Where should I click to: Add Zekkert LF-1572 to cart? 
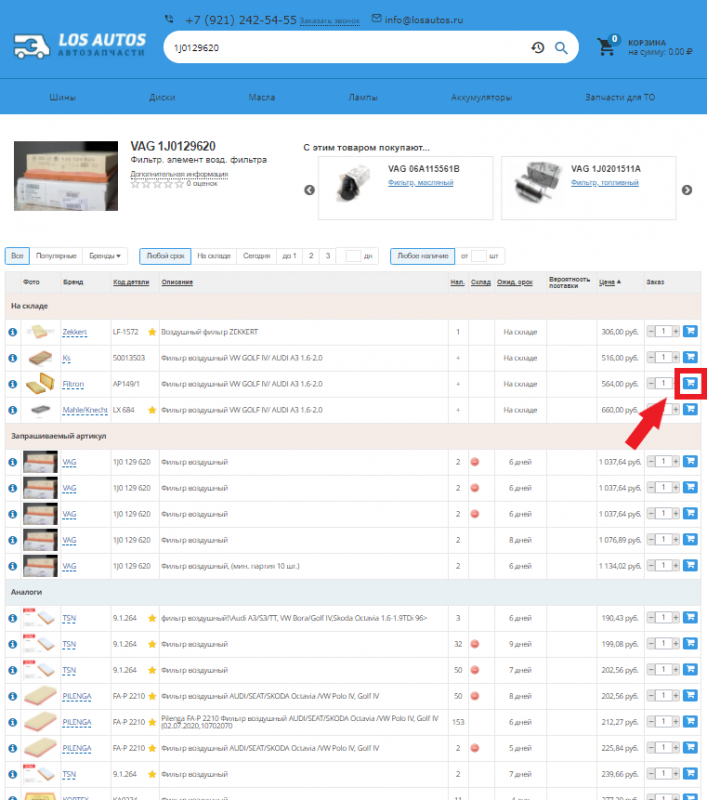pos(690,331)
